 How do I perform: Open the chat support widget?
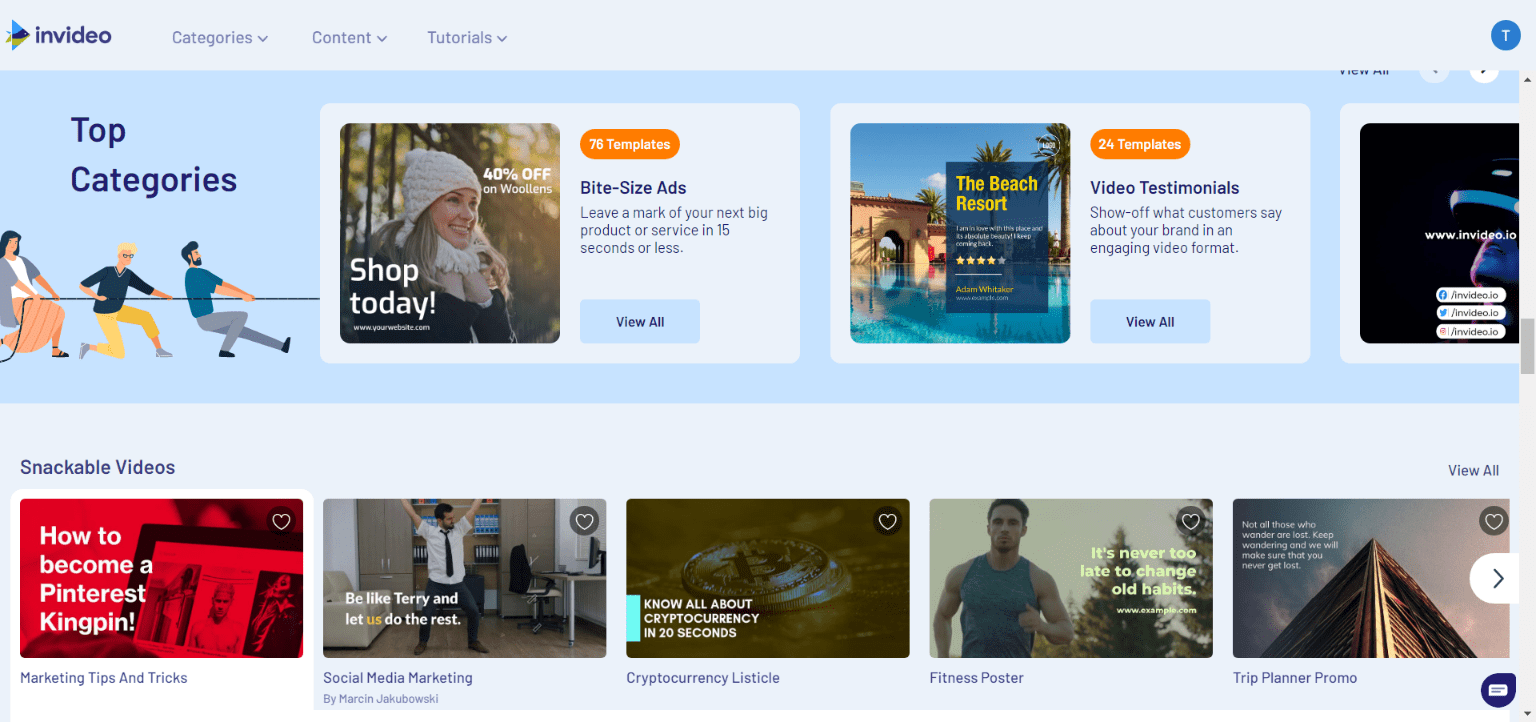pyautogui.click(x=1498, y=690)
